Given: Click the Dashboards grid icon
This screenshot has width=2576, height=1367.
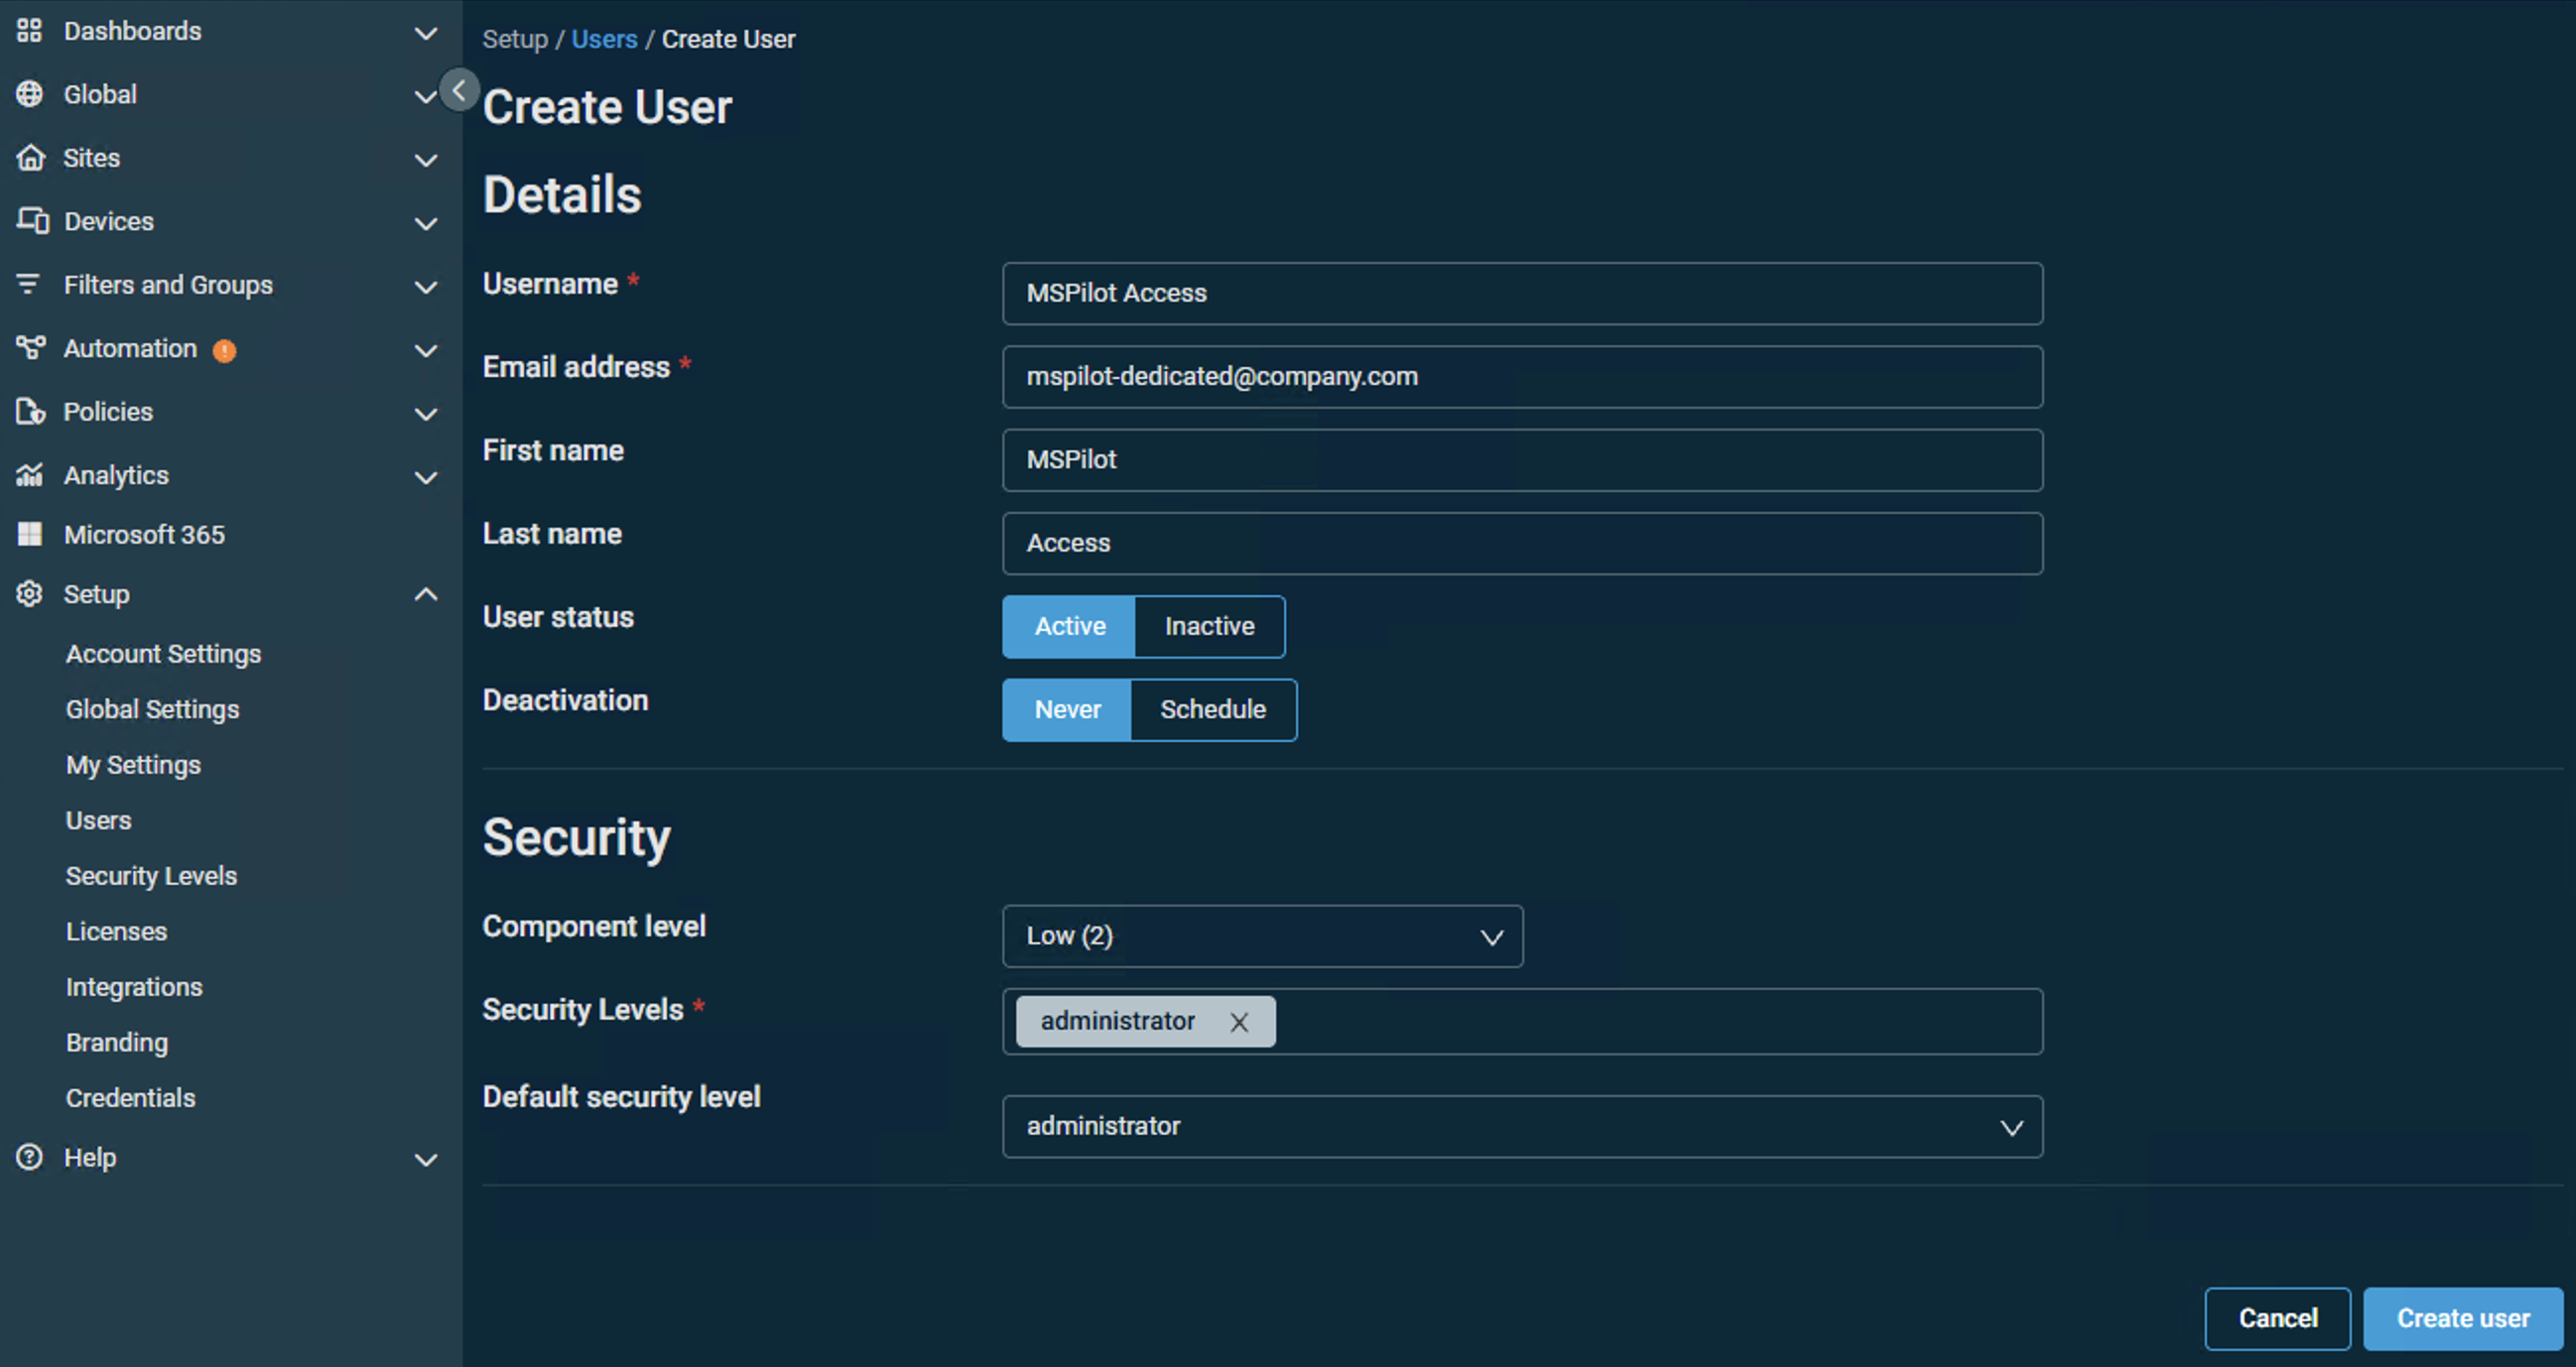Looking at the screenshot, I should tap(30, 31).
